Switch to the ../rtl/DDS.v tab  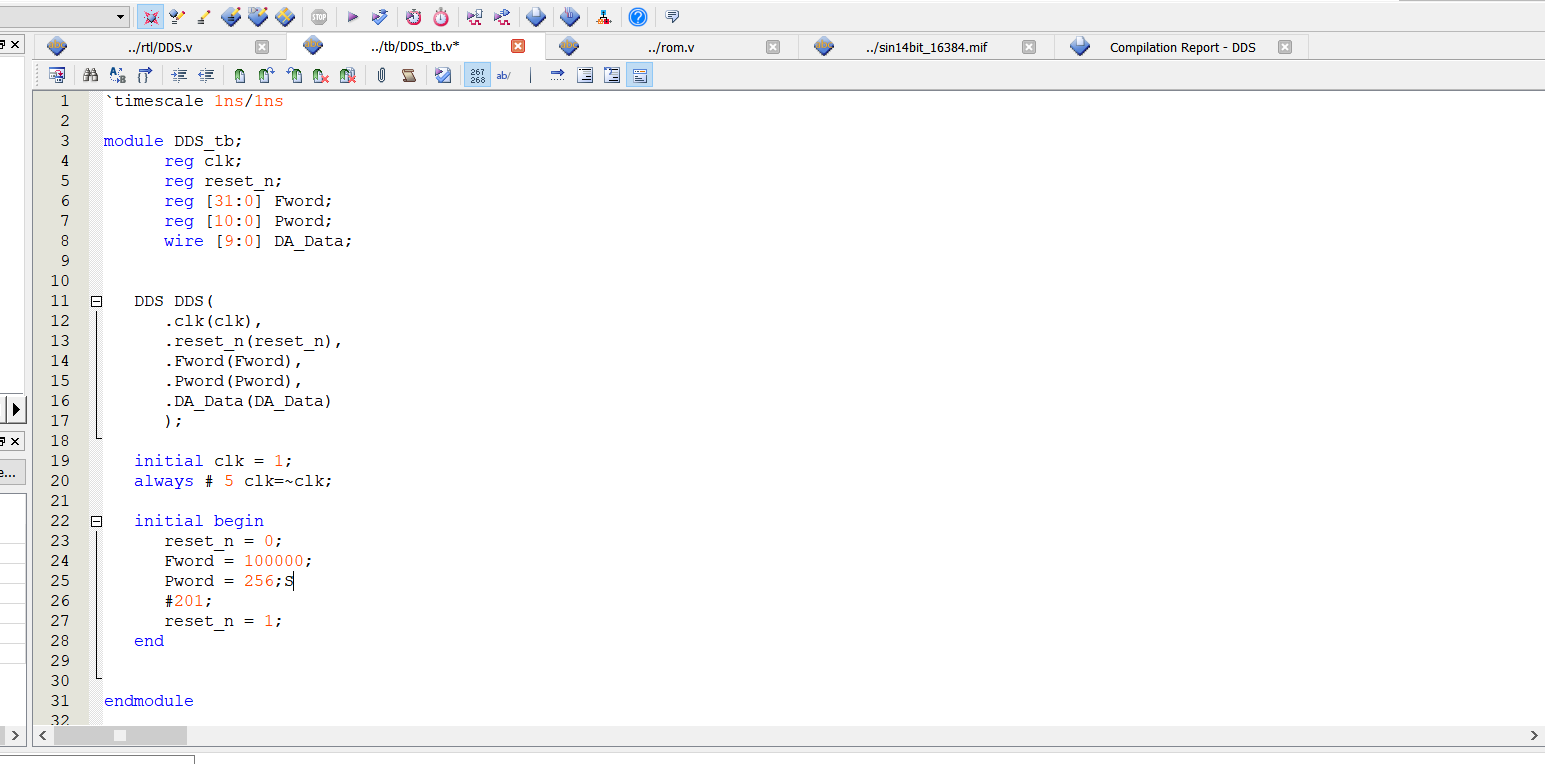point(160,47)
